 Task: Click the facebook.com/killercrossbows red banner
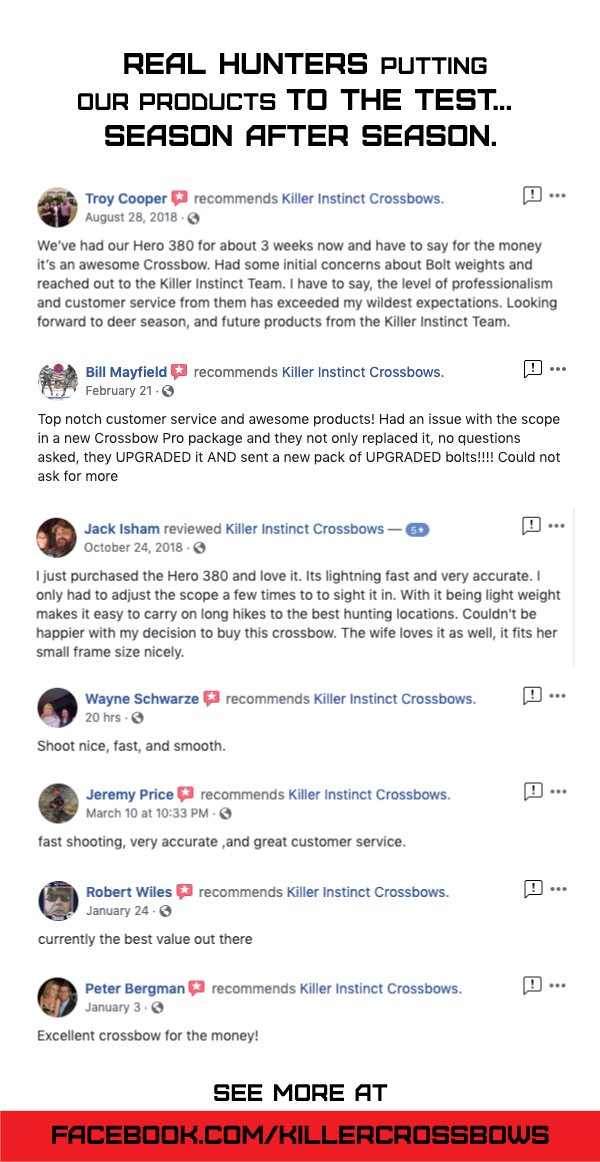coord(300,1135)
